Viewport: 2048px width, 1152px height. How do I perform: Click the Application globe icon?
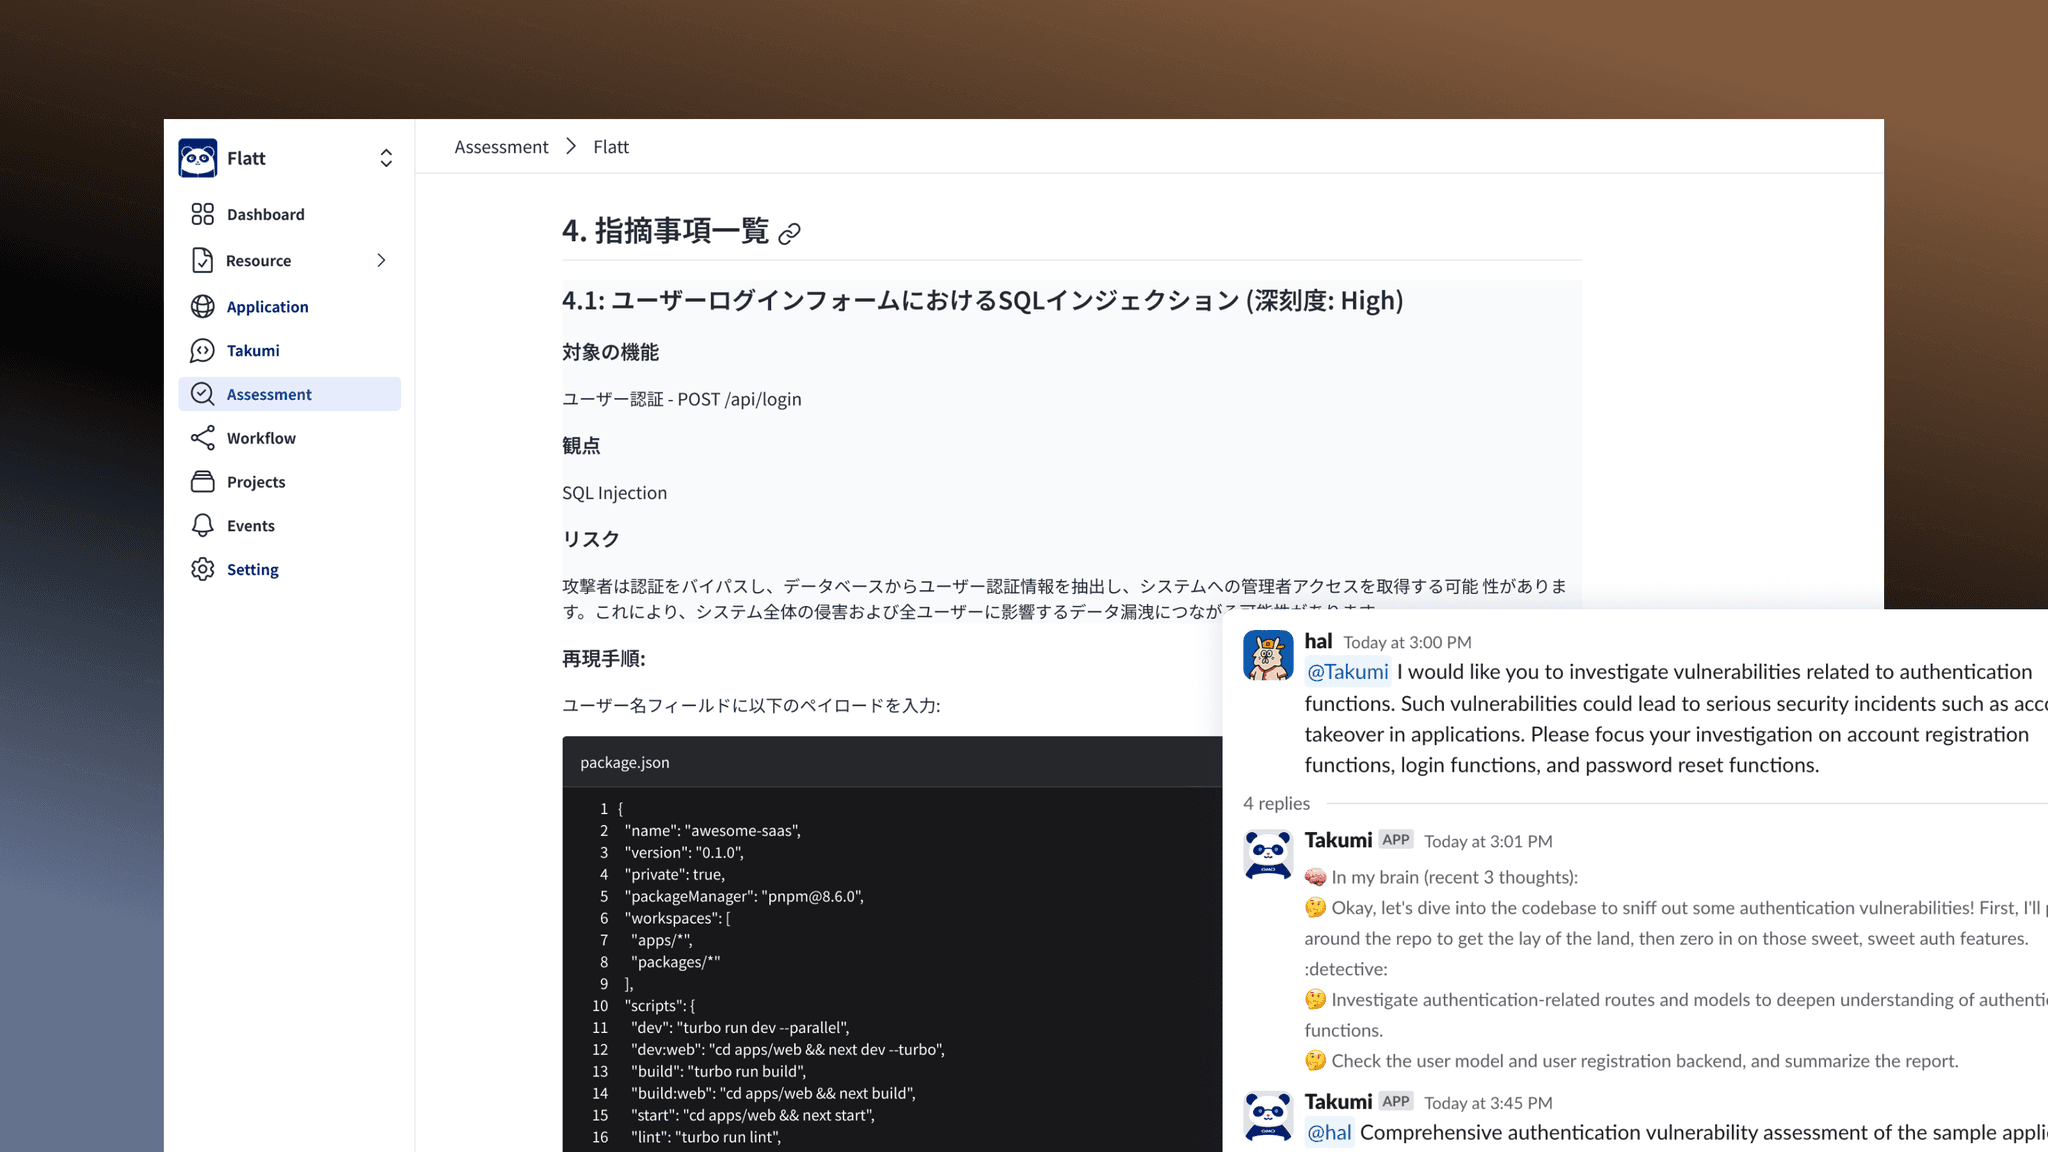tap(202, 306)
